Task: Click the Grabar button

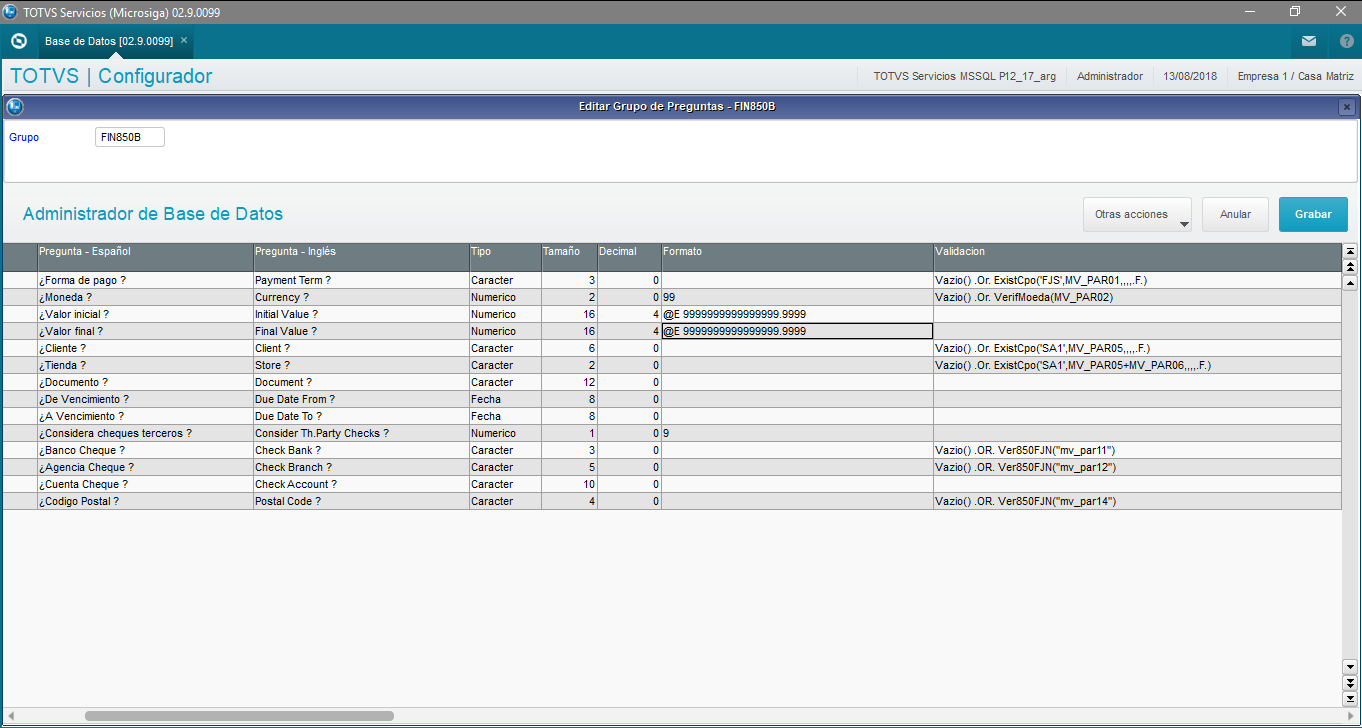Action: tap(1313, 214)
